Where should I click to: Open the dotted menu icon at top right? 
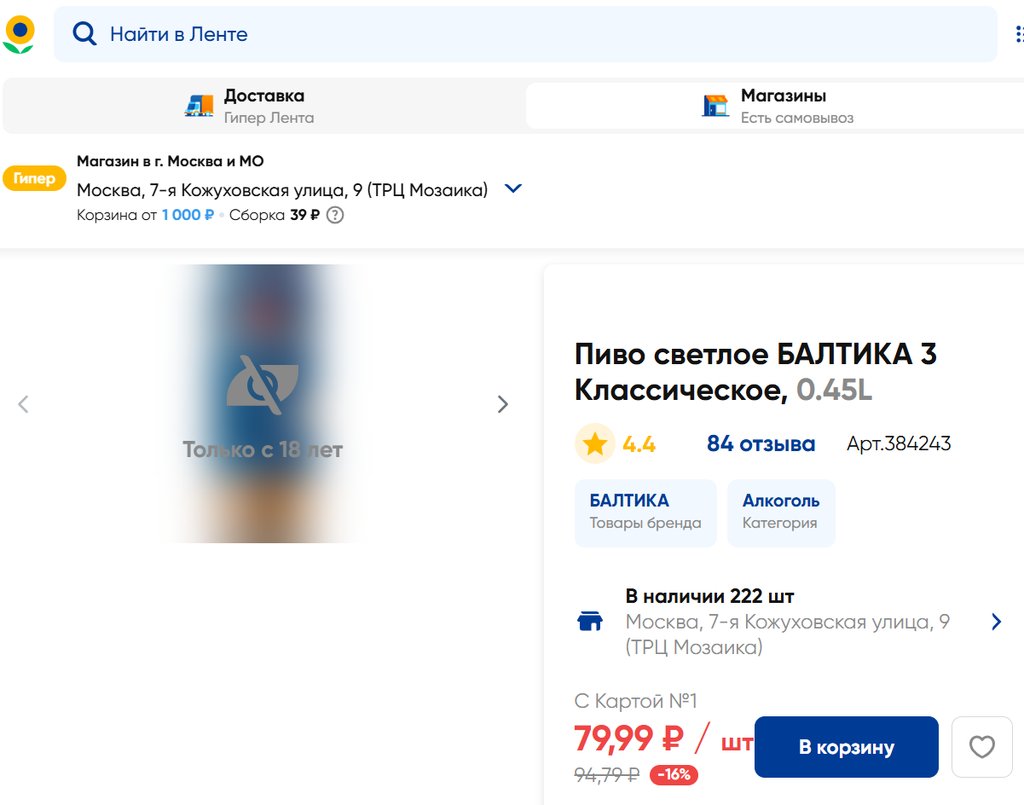1019,35
